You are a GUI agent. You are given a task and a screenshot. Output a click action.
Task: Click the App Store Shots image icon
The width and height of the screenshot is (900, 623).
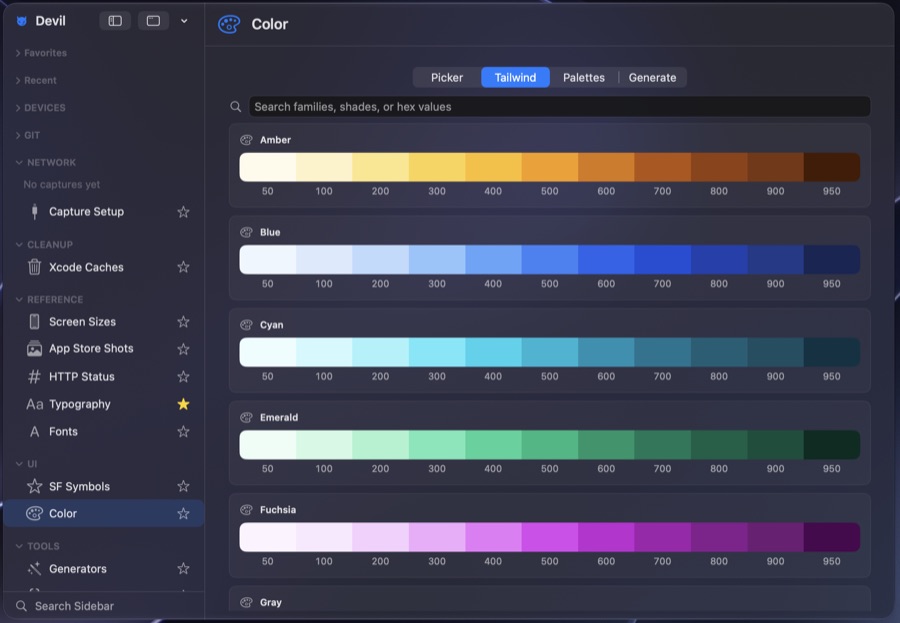click(34, 349)
